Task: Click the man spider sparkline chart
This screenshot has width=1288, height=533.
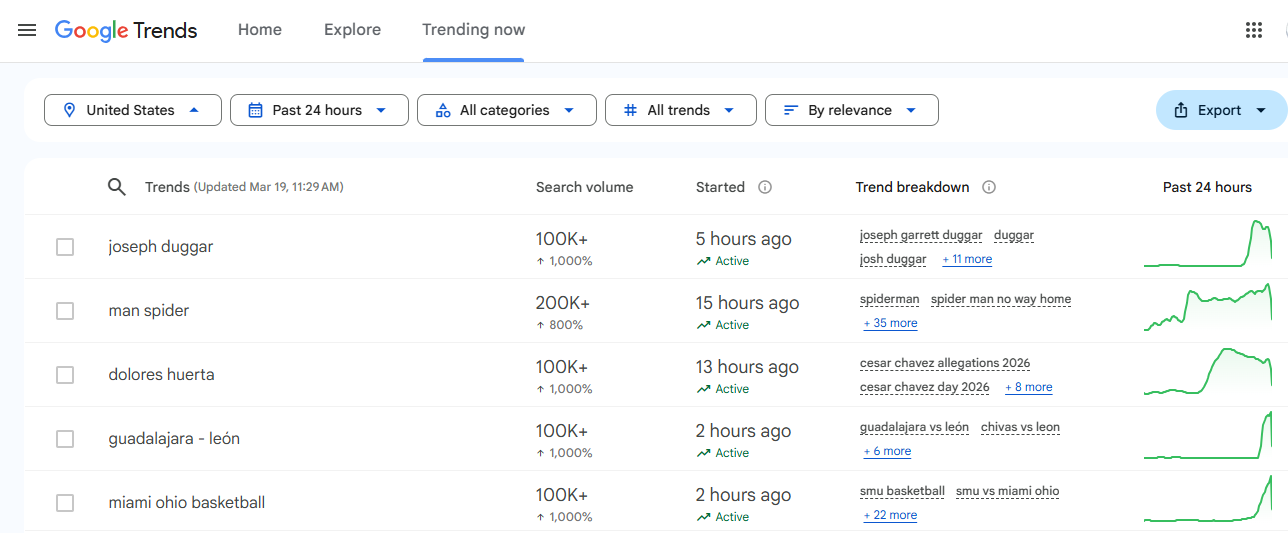Action: tap(1208, 308)
